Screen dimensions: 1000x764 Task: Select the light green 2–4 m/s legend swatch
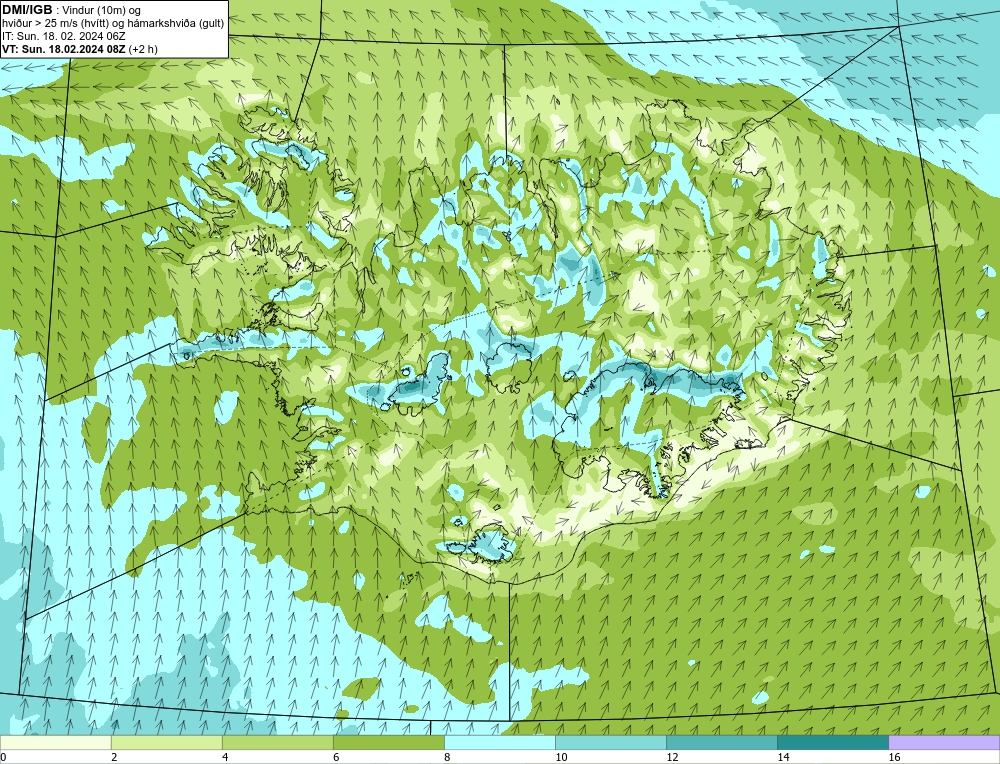(166, 742)
